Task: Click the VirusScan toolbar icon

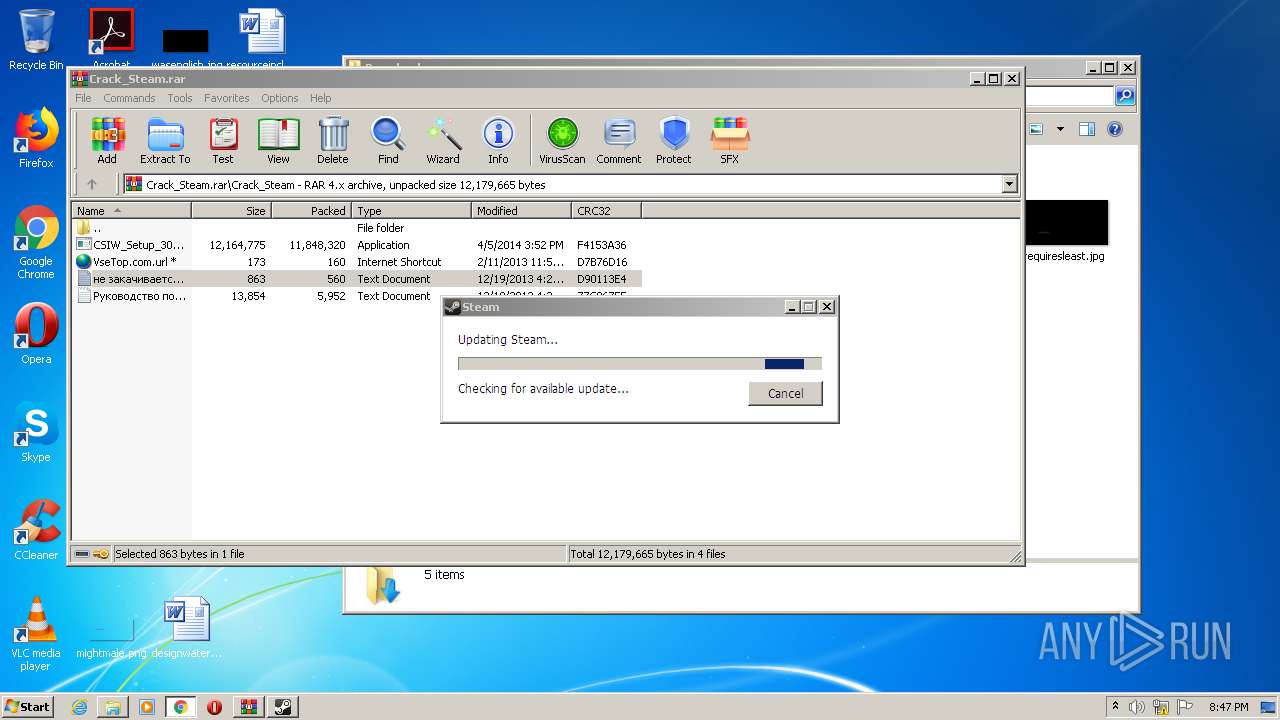Action: point(562,140)
